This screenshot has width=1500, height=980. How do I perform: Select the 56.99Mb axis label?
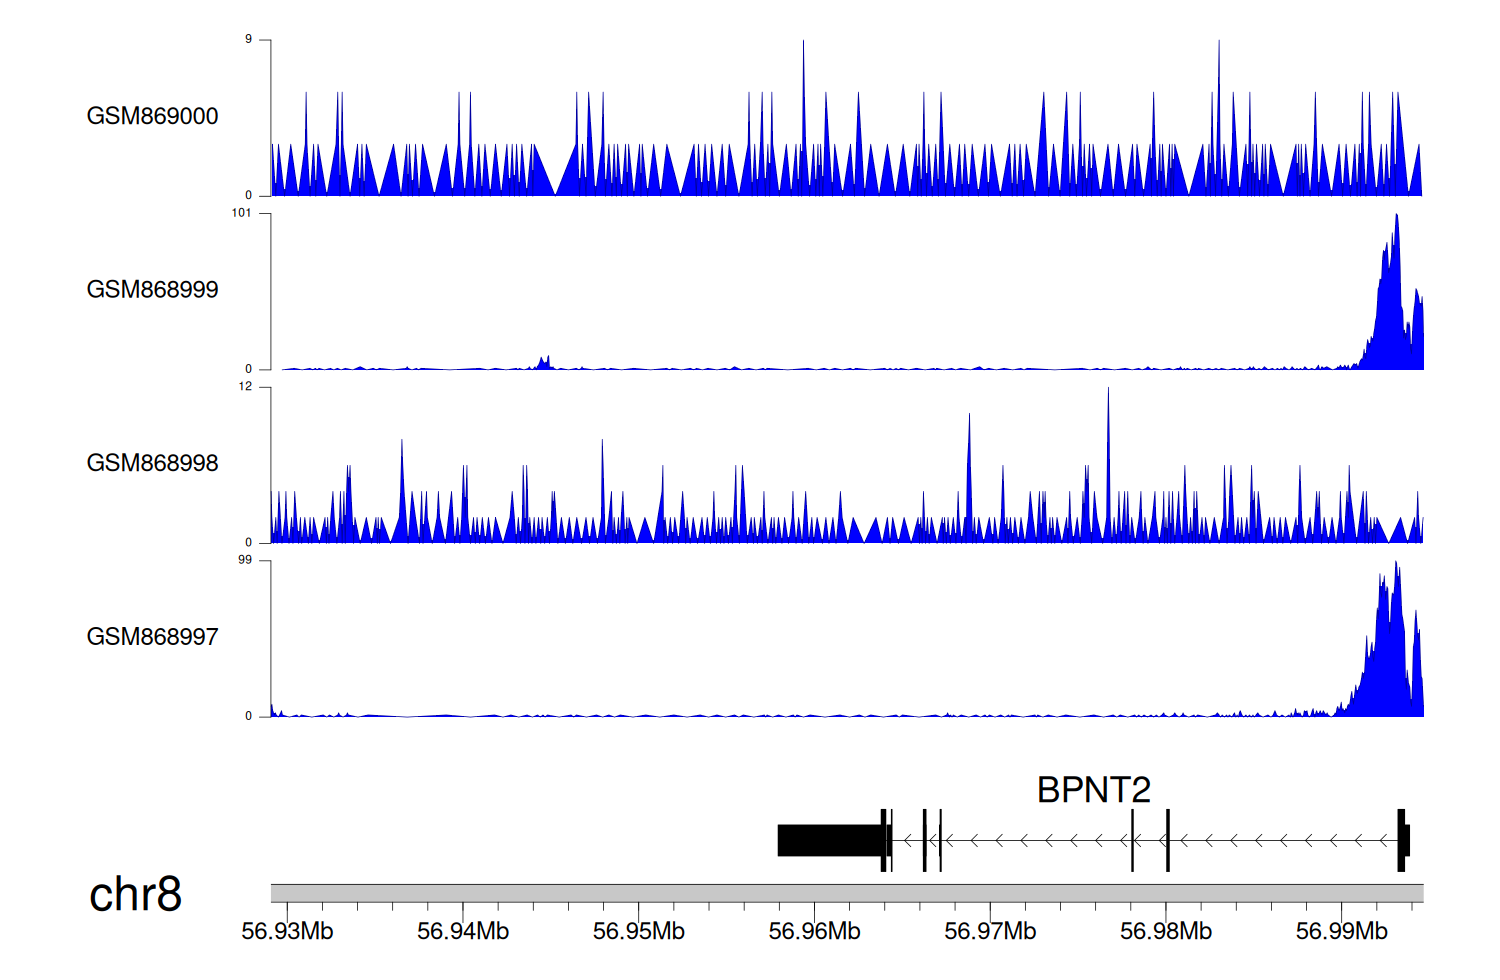click(1341, 931)
